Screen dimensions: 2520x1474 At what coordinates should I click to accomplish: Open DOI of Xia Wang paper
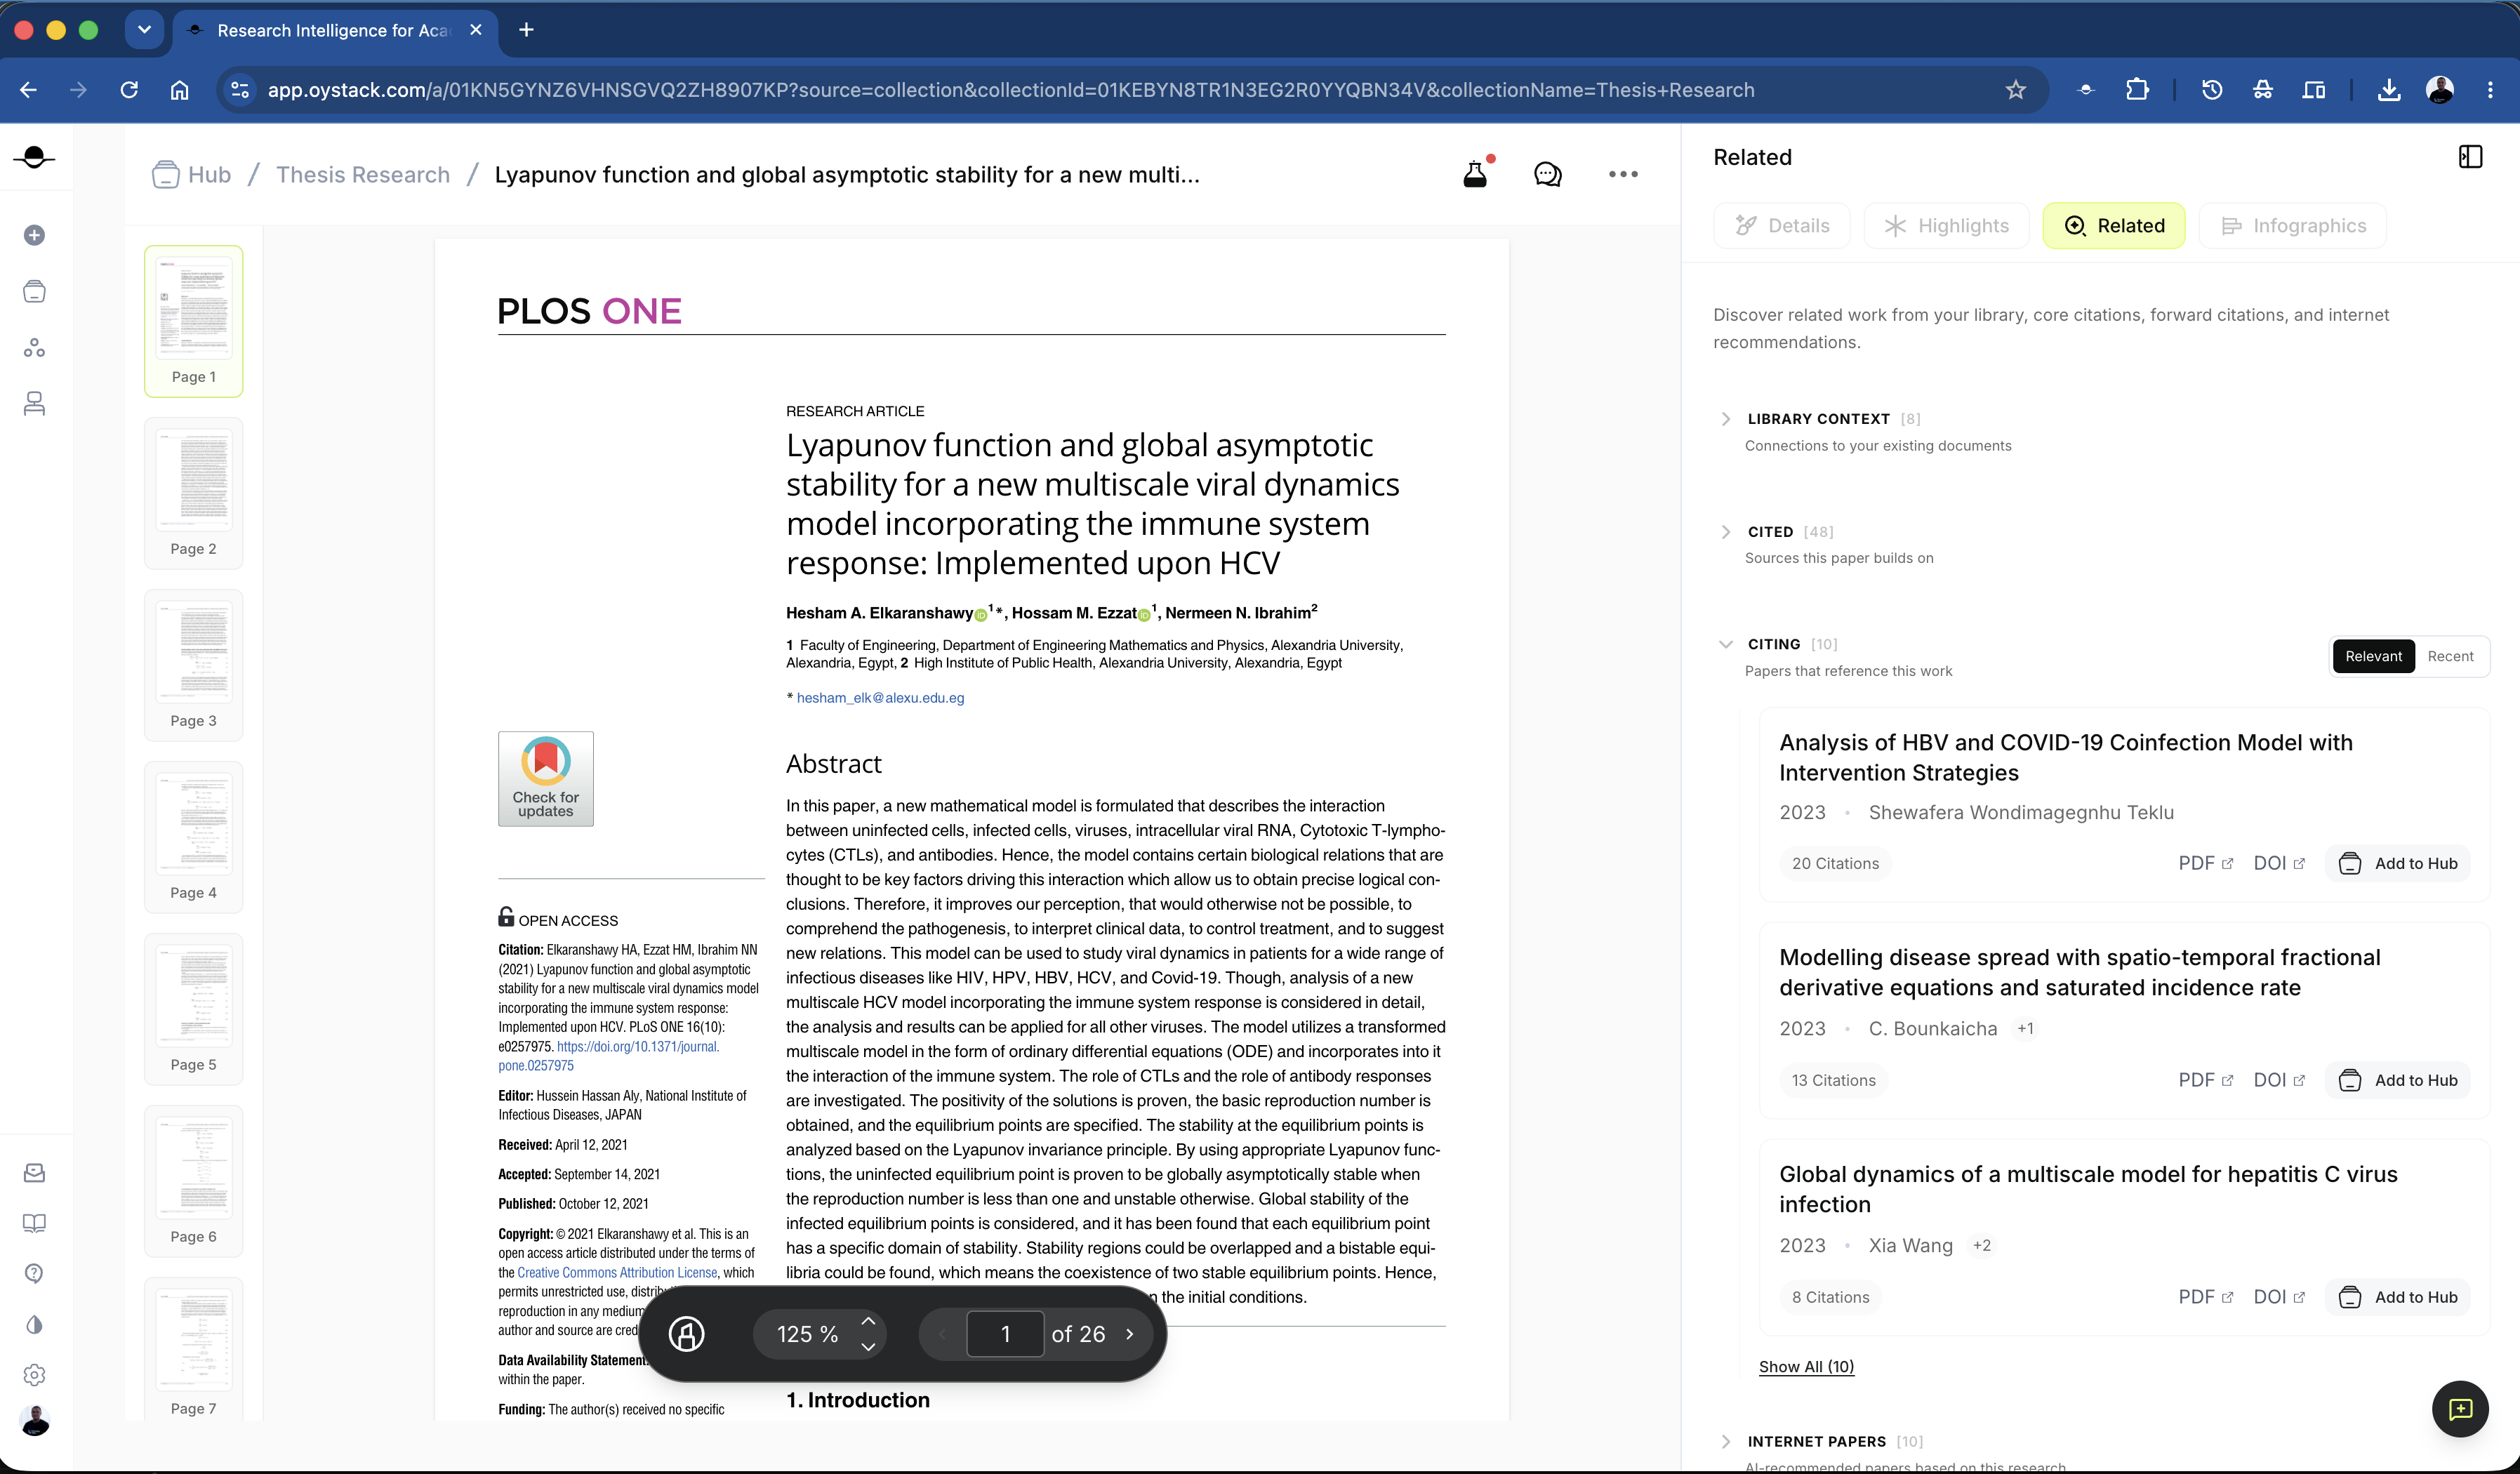point(2279,1297)
